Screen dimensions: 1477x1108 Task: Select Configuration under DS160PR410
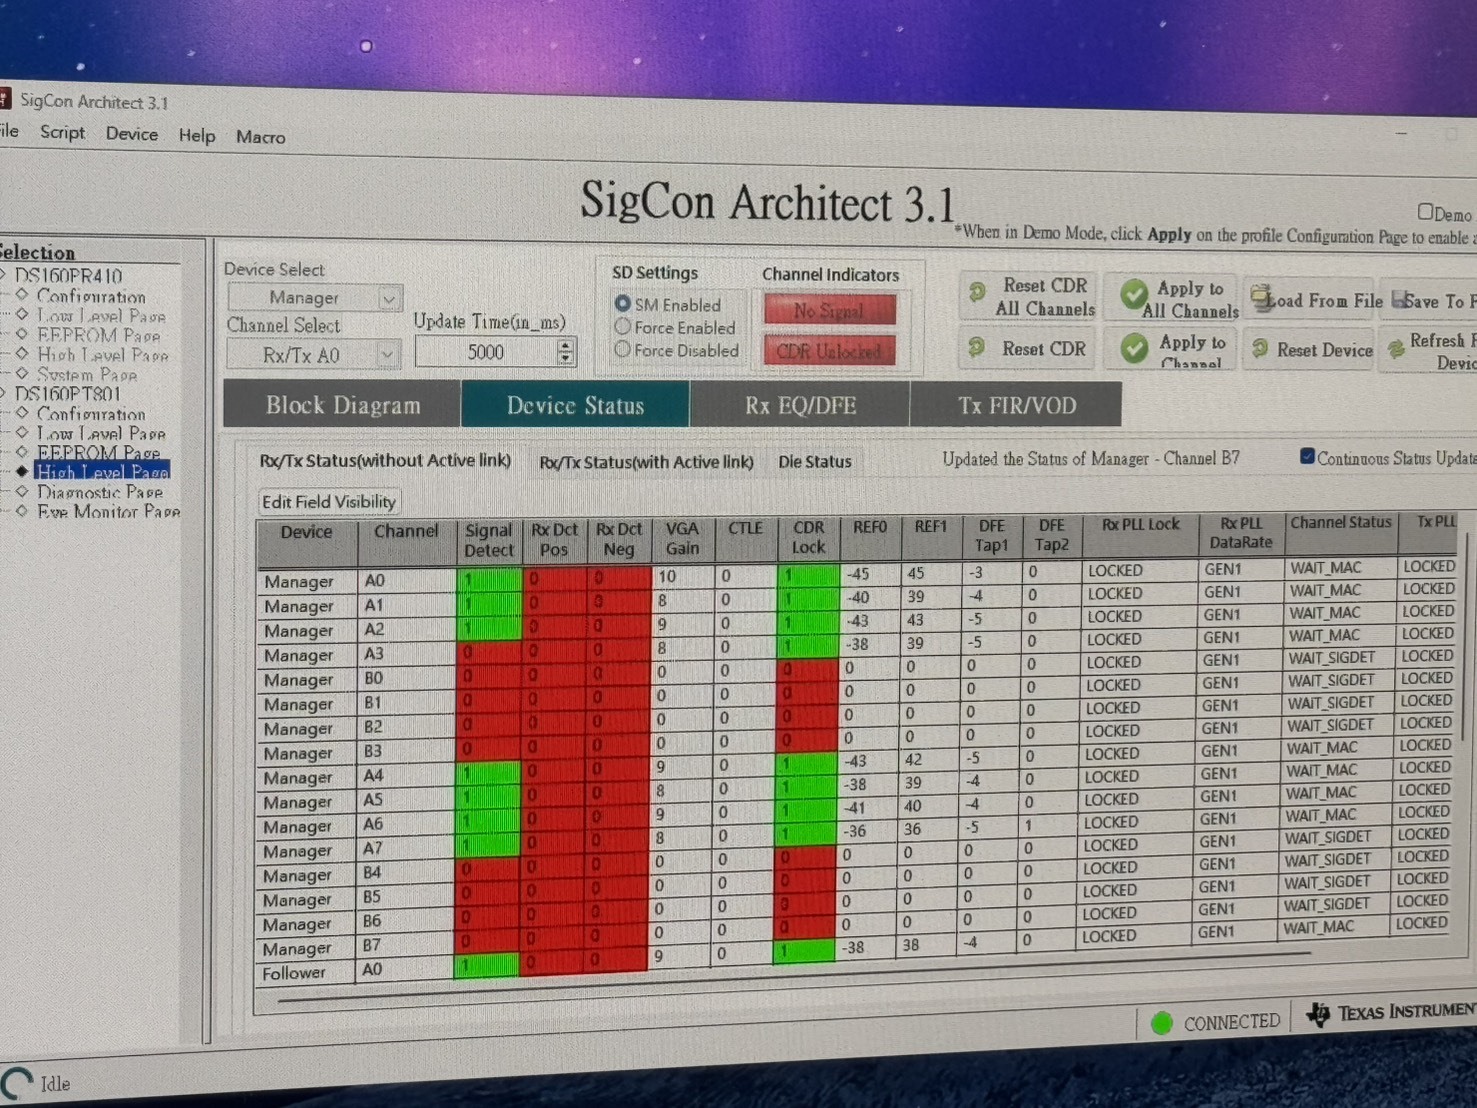coord(91,296)
